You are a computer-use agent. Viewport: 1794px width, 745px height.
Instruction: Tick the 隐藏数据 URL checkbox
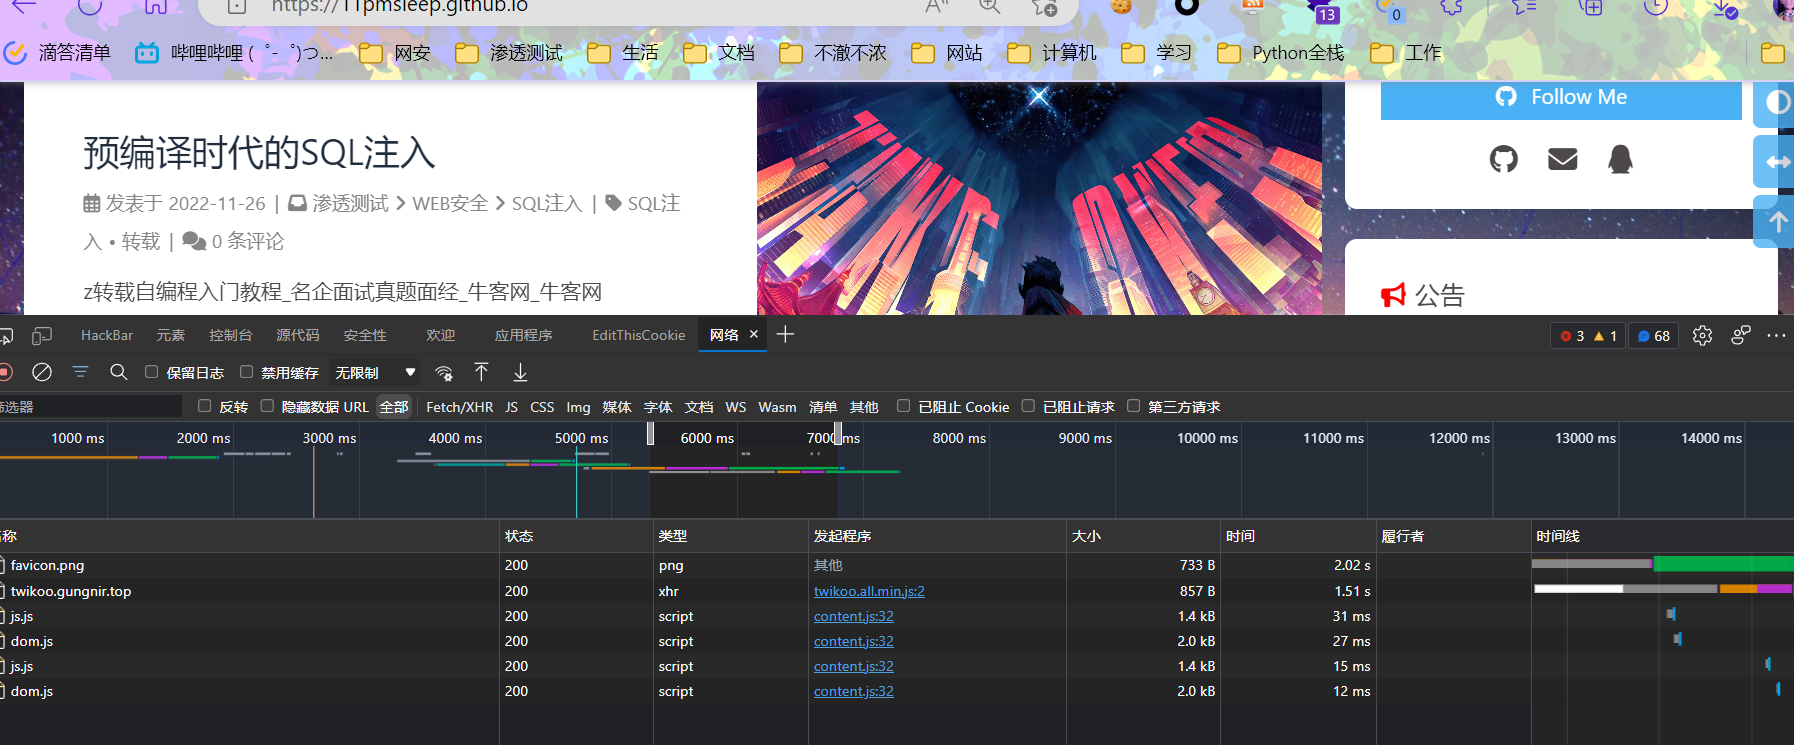pos(267,406)
